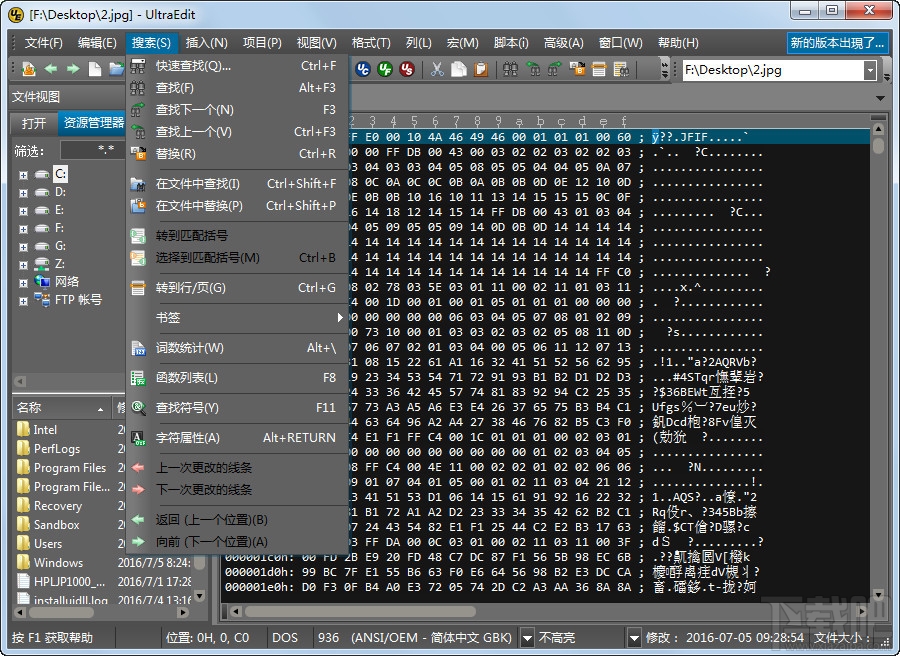Launch UltraSentry via the red US icon
This screenshot has width=900, height=656.
407,69
